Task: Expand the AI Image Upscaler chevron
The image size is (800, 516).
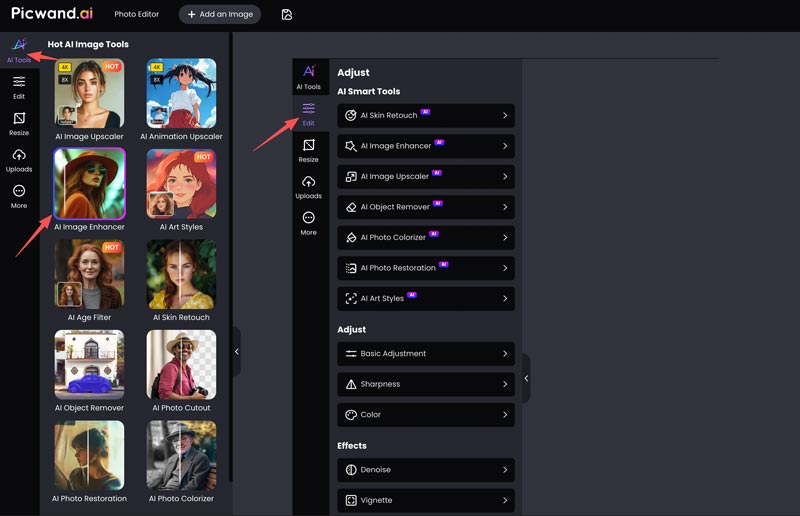Action: [505, 177]
